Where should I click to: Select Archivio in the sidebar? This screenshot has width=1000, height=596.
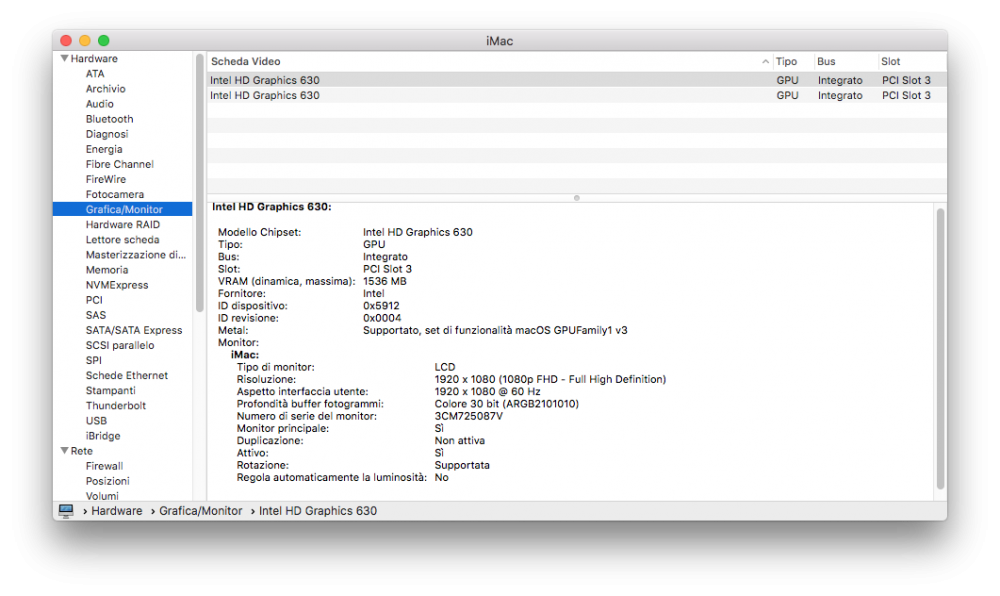105,89
